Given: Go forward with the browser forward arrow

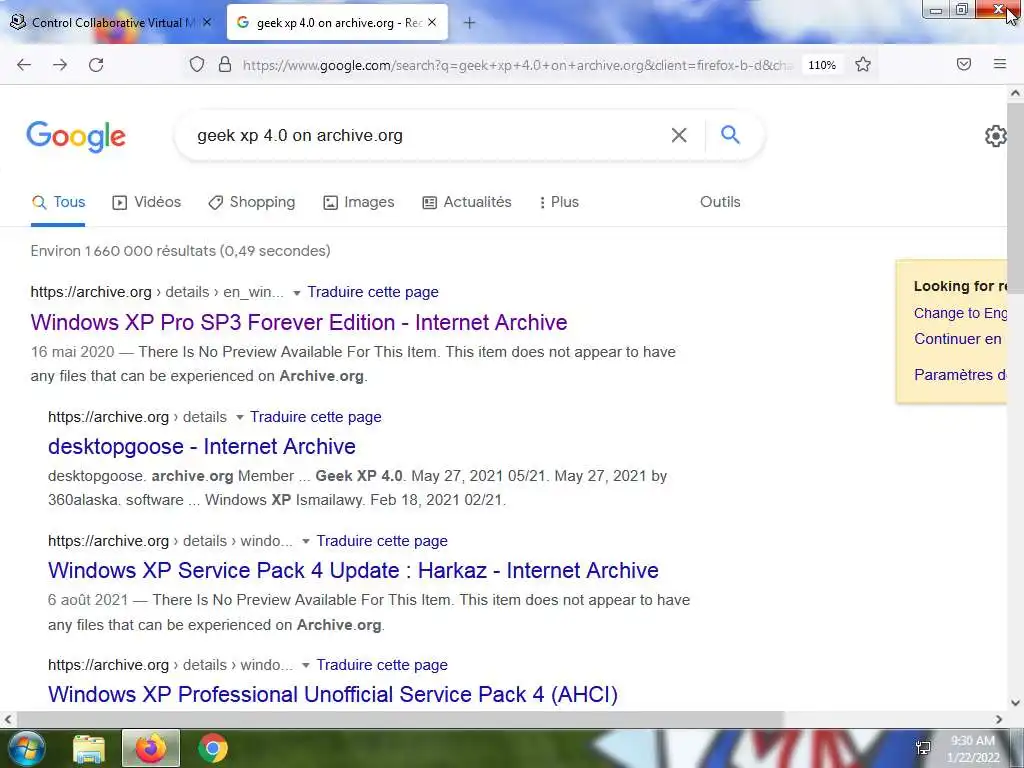Looking at the screenshot, I should click(x=60, y=65).
